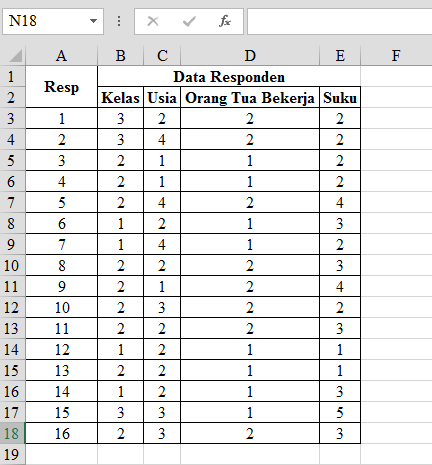Select column F header
This screenshot has height=465, width=432.
[396, 55]
